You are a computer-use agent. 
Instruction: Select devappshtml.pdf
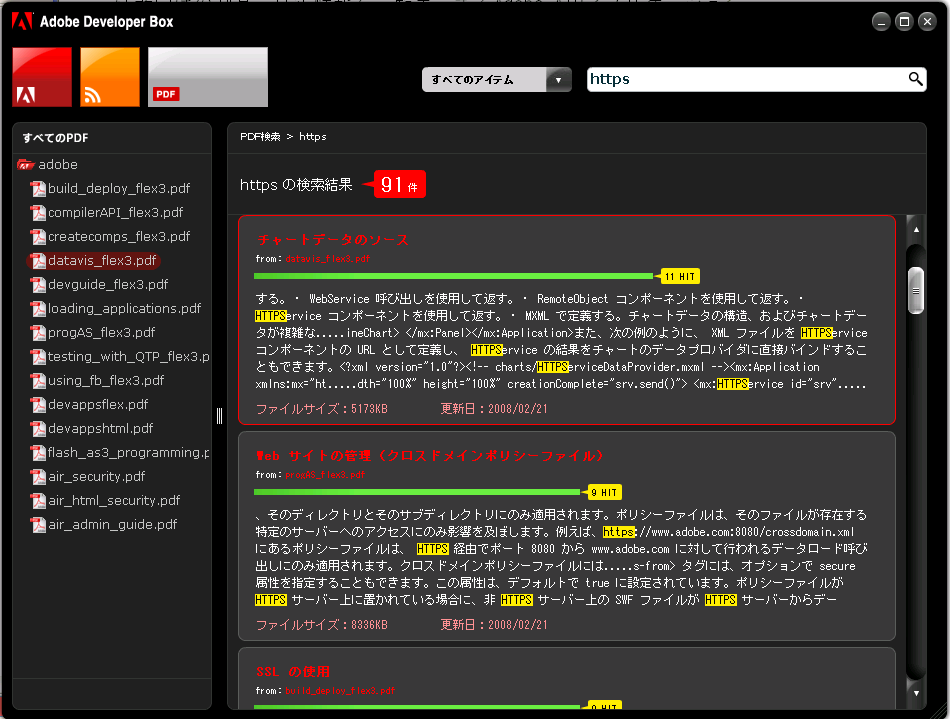pyautogui.click(x=101, y=428)
